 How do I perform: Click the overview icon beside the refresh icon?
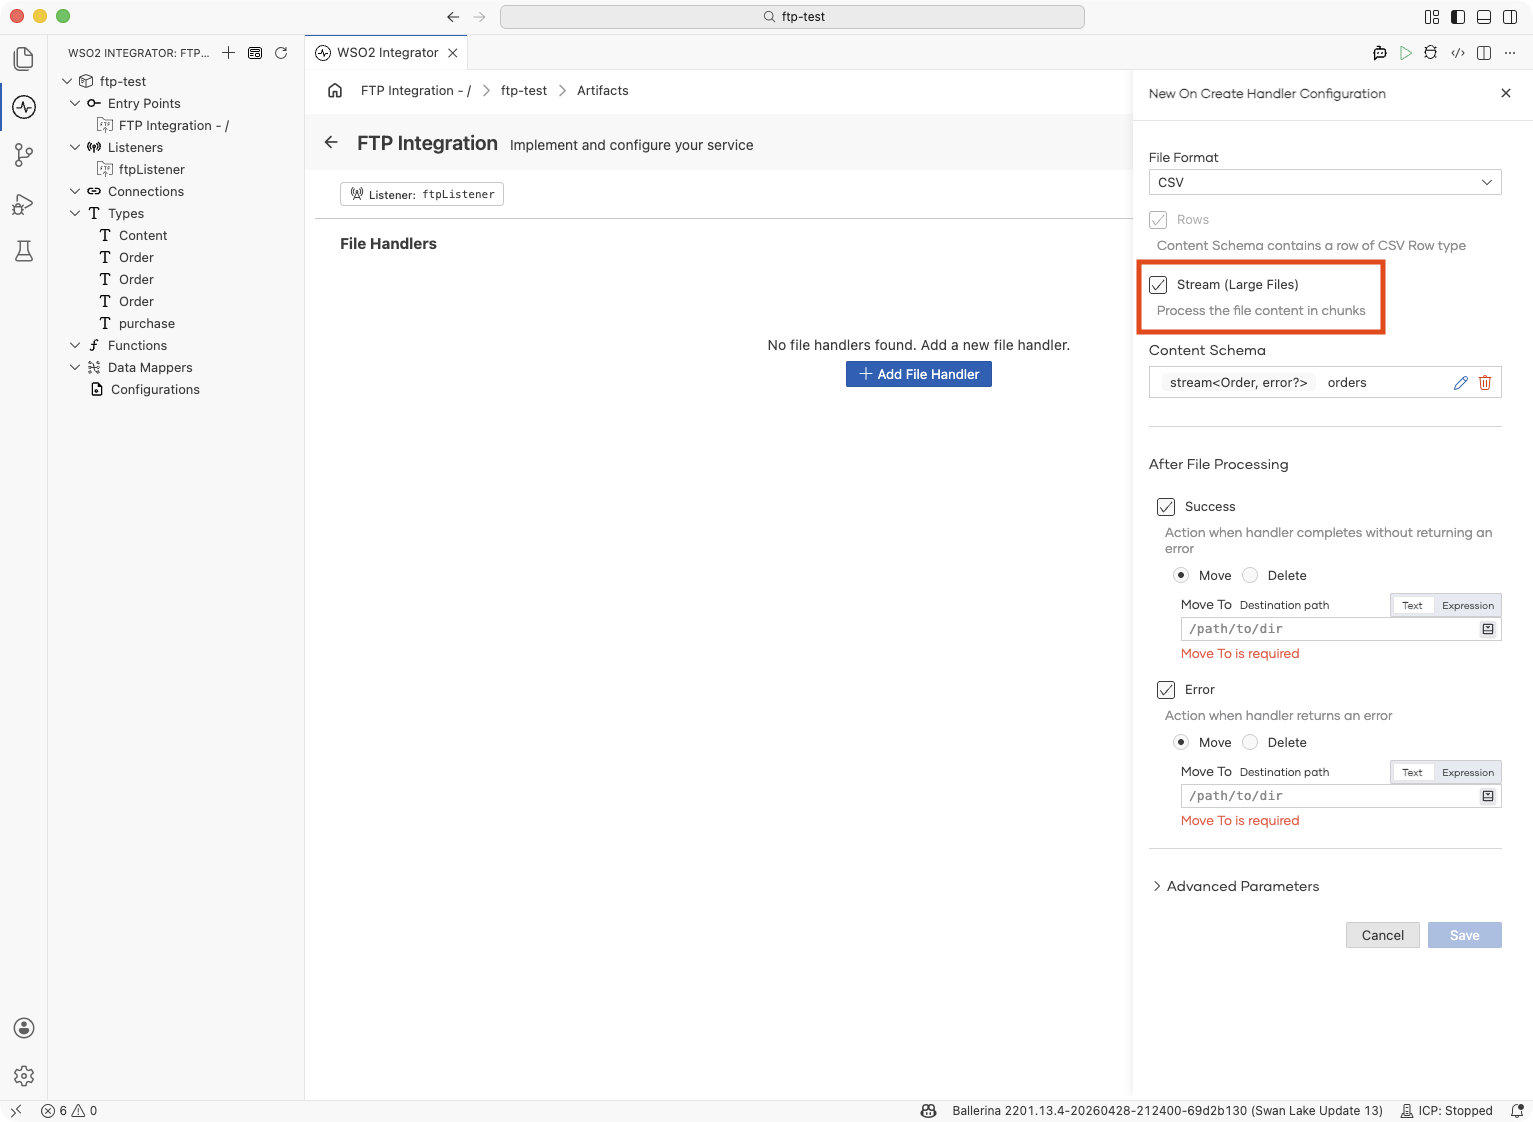coord(255,53)
